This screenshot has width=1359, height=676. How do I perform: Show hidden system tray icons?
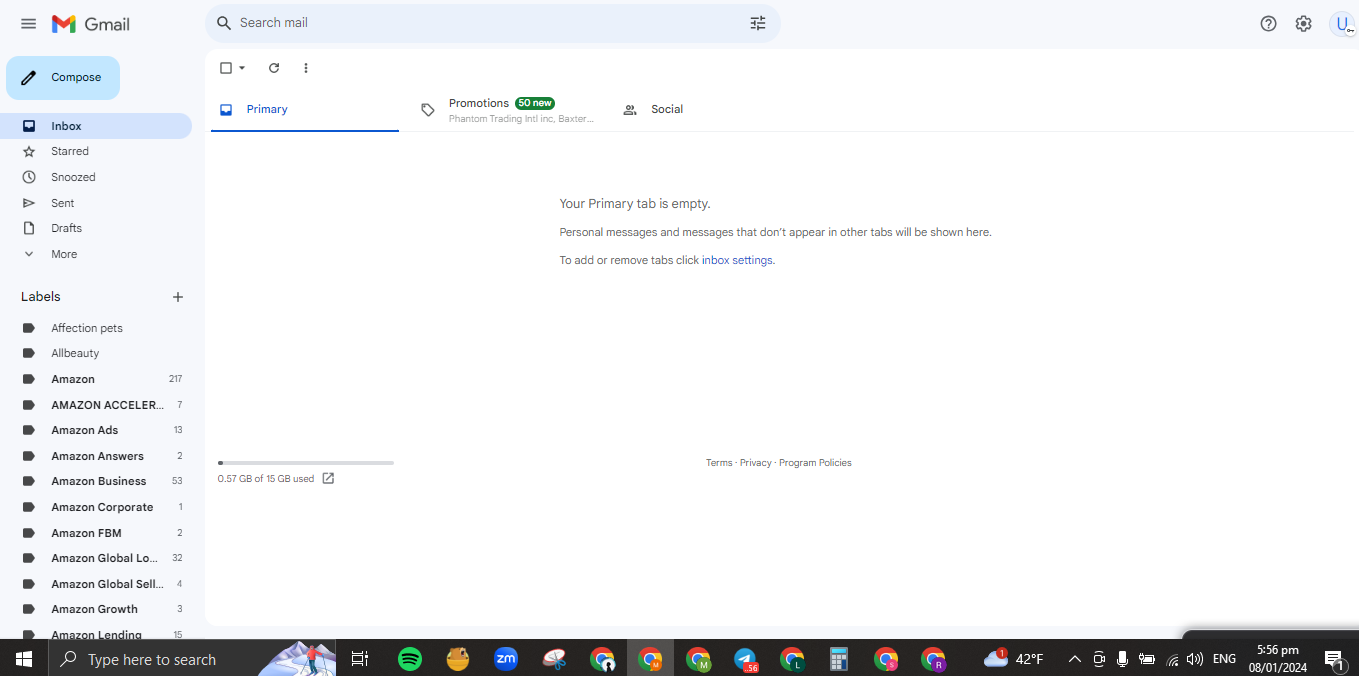[x=1075, y=659]
